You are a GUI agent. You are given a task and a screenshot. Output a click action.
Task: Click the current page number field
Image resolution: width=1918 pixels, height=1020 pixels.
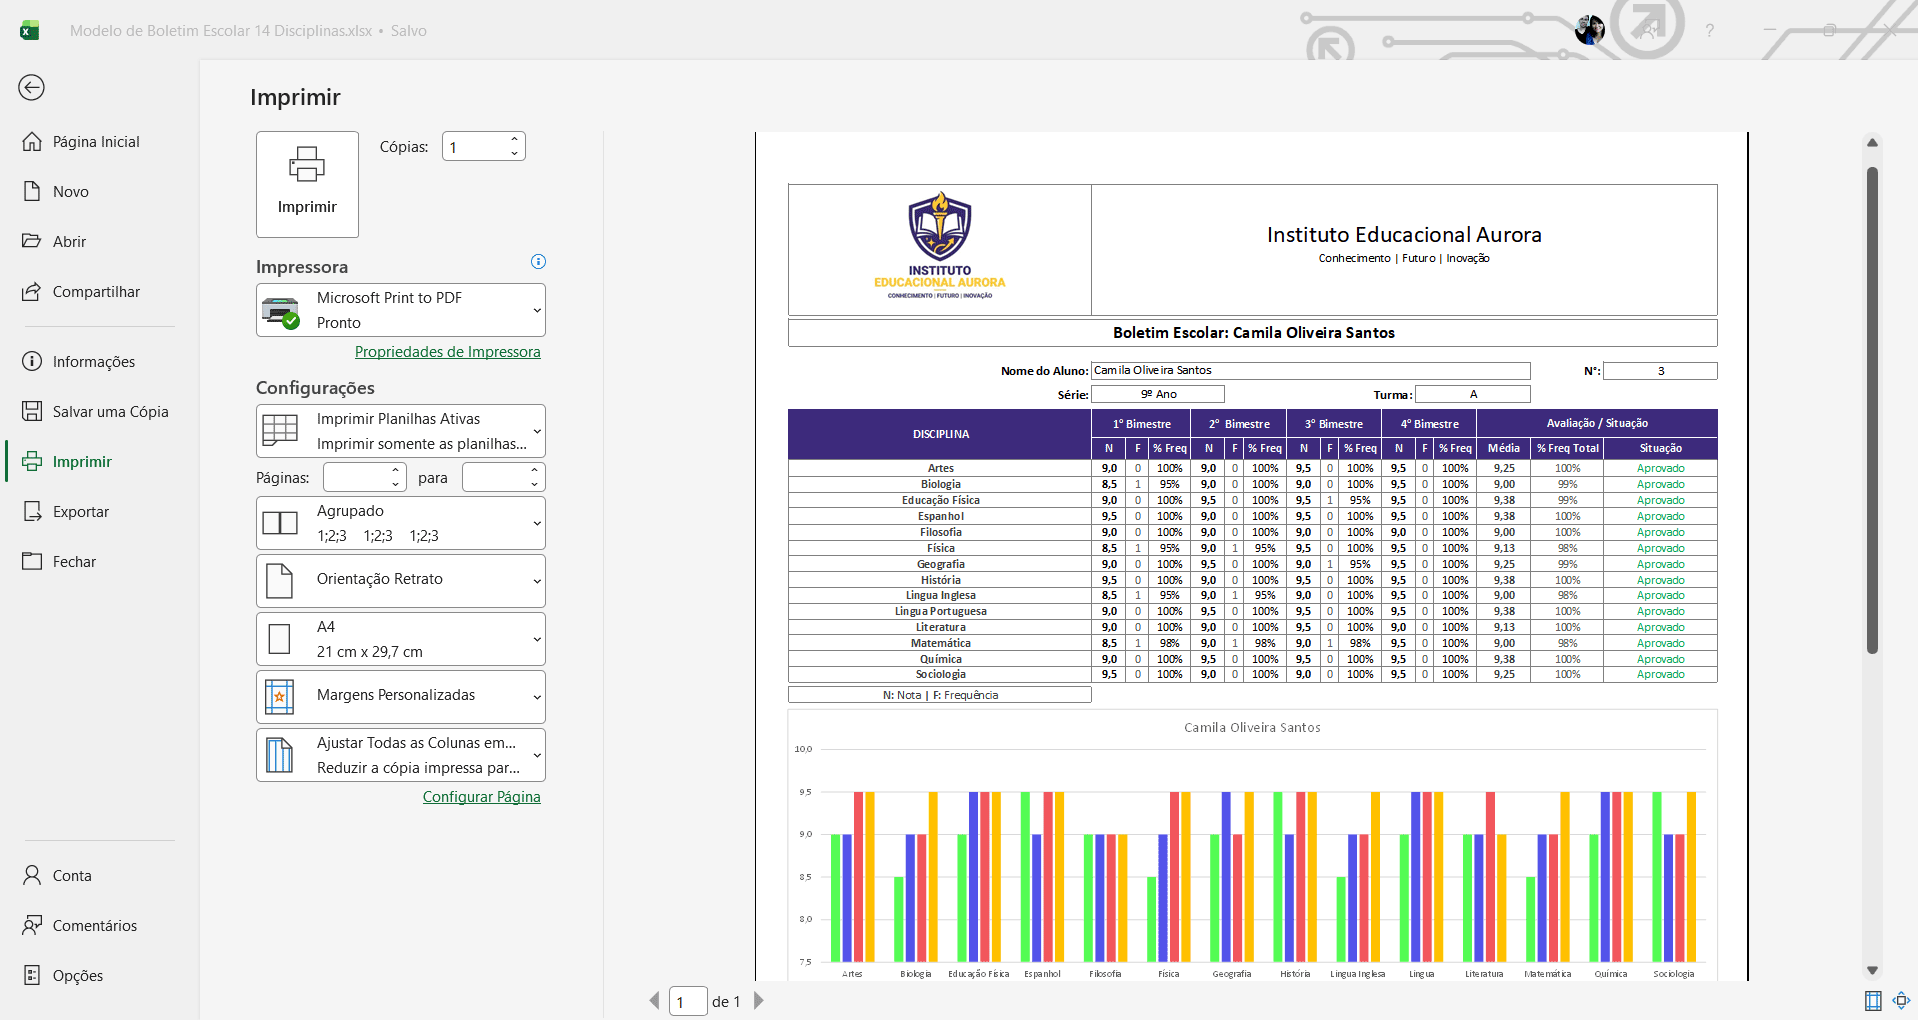click(x=688, y=1001)
